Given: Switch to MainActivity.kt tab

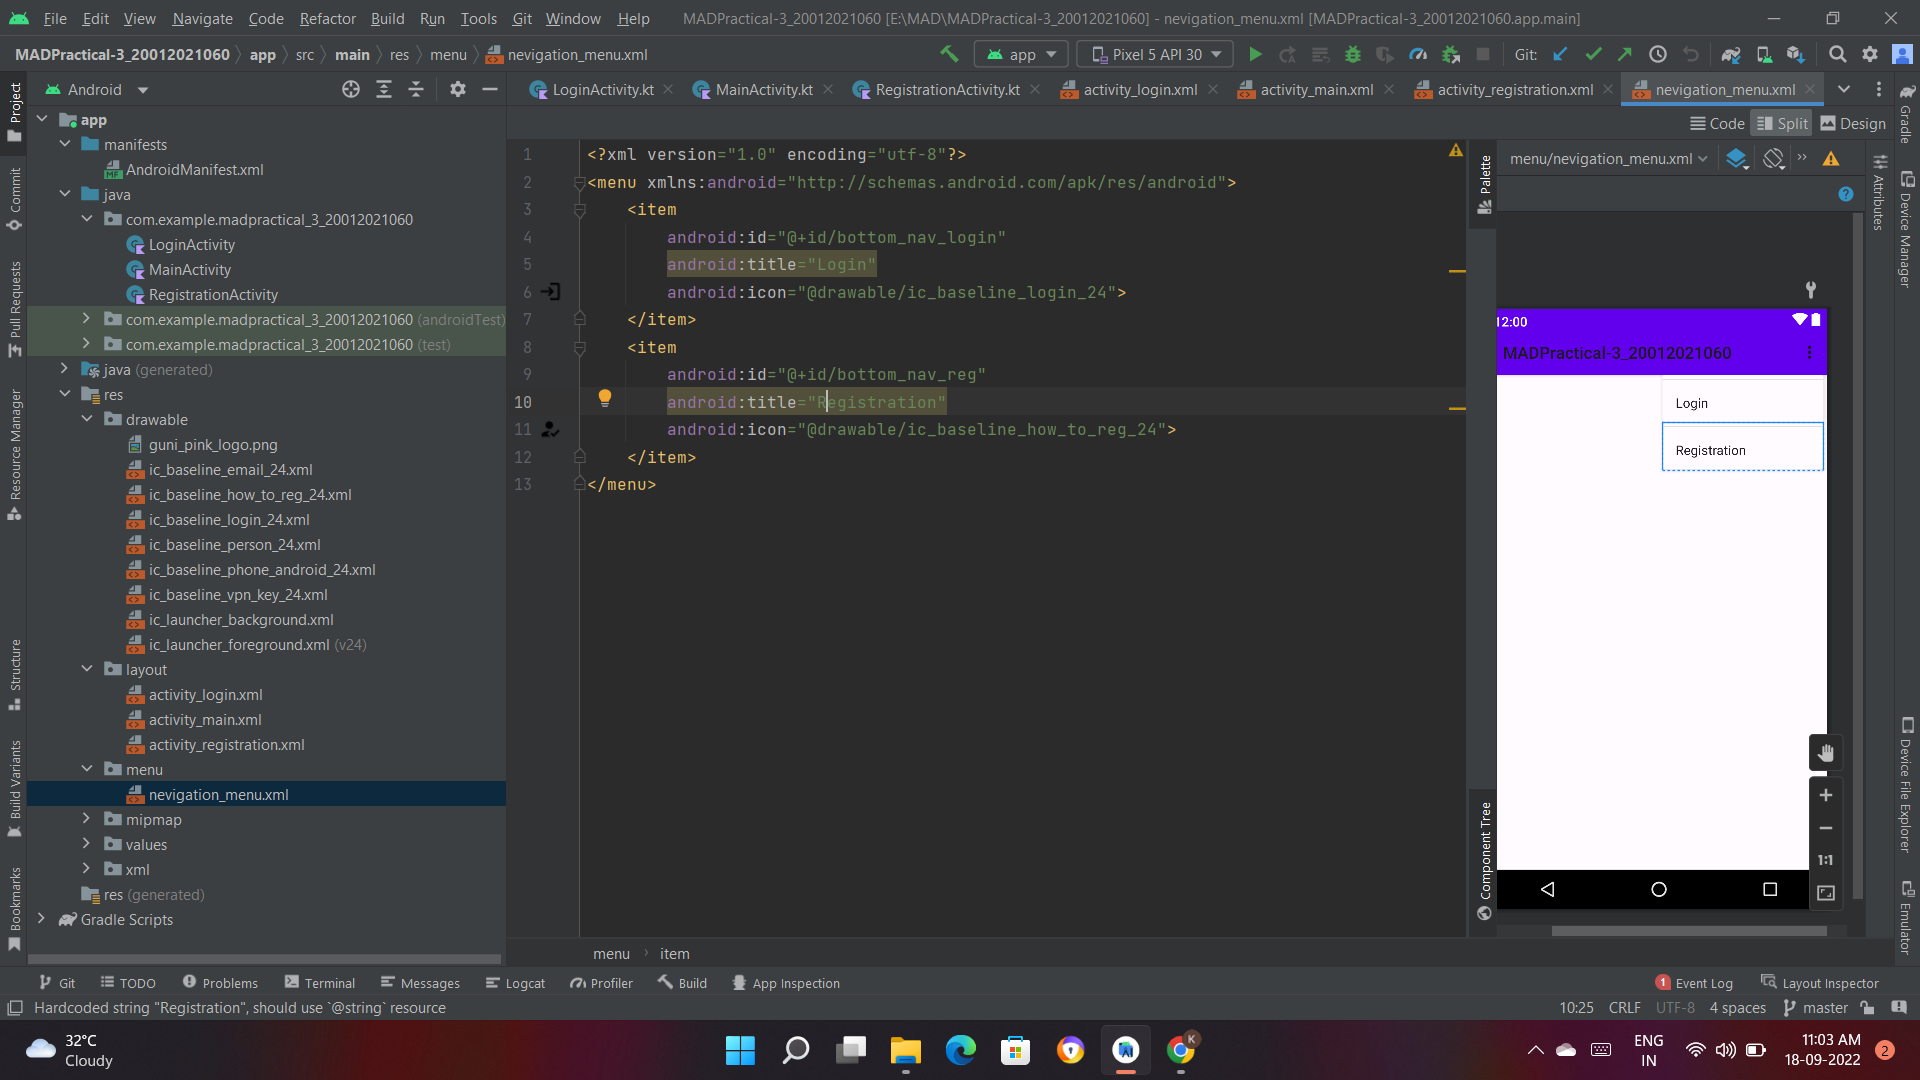Looking at the screenshot, I should [x=764, y=89].
